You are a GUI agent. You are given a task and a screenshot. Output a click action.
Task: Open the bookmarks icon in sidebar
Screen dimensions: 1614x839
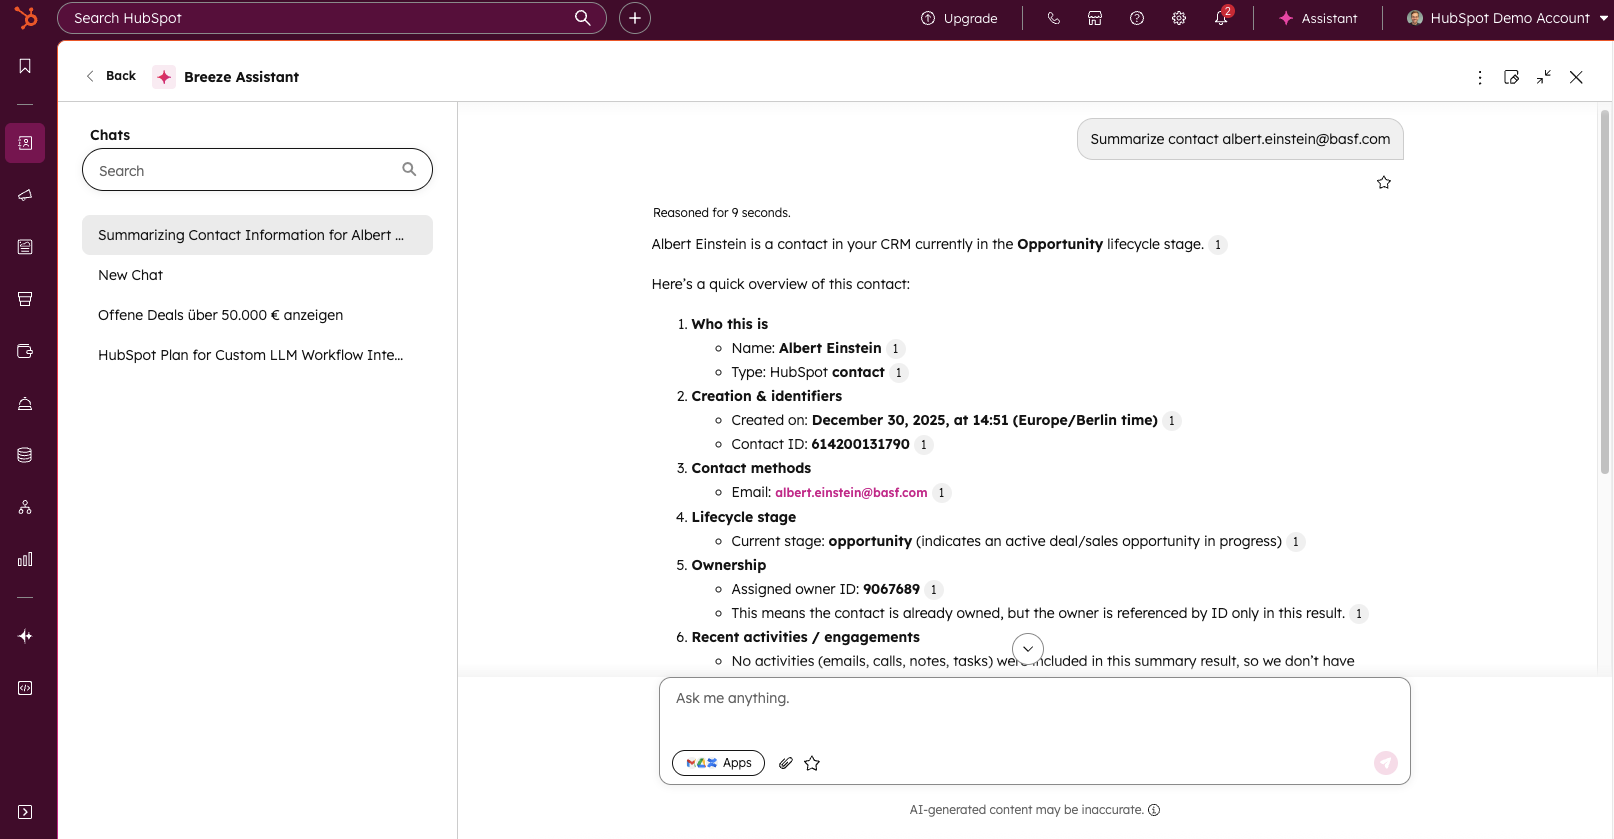point(25,66)
